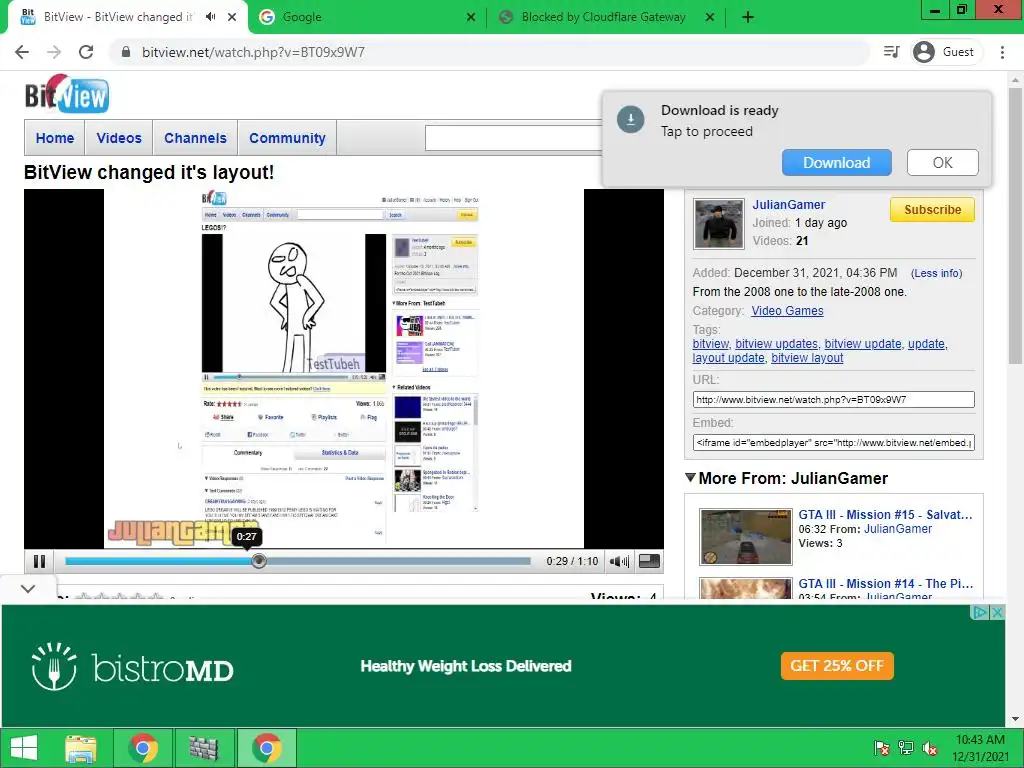Select the video URL field
This screenshot has height=768, width=1024.
[x=833, y=400]
